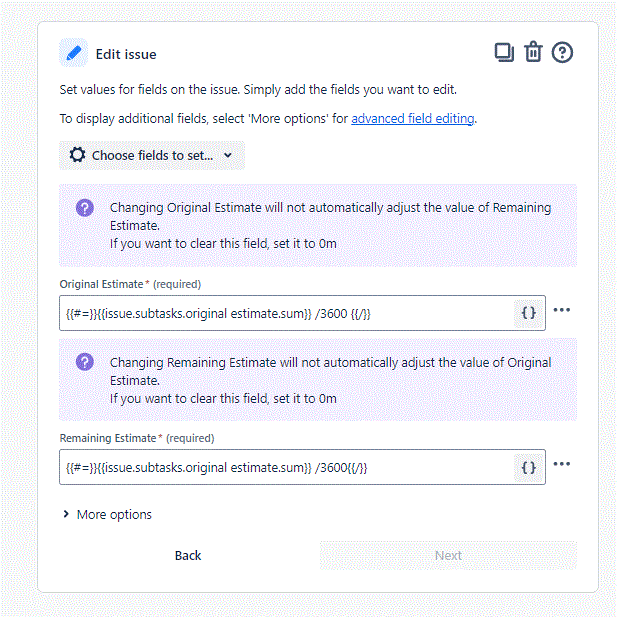Screen dimensions: 617x617
Task: Follow the advanced field editing link
Action: (x=412, y=118)
